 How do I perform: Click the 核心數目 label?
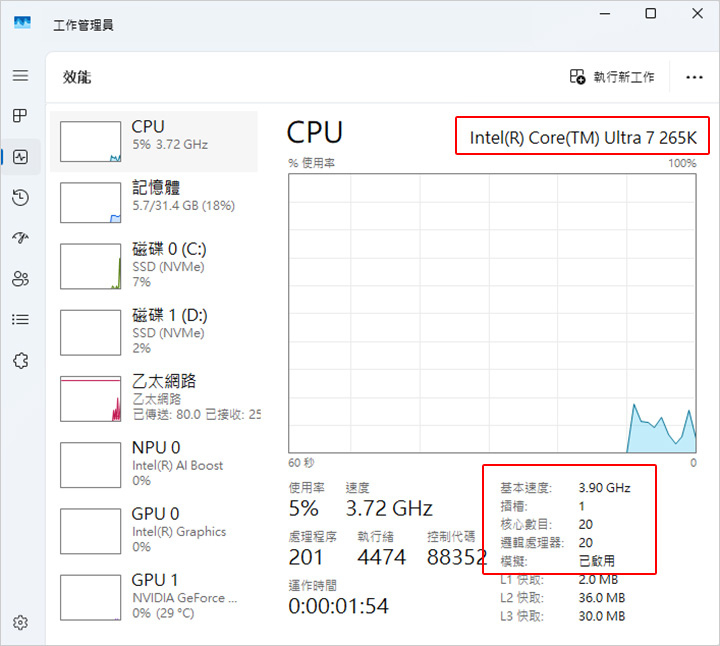[x=526, y=524]
